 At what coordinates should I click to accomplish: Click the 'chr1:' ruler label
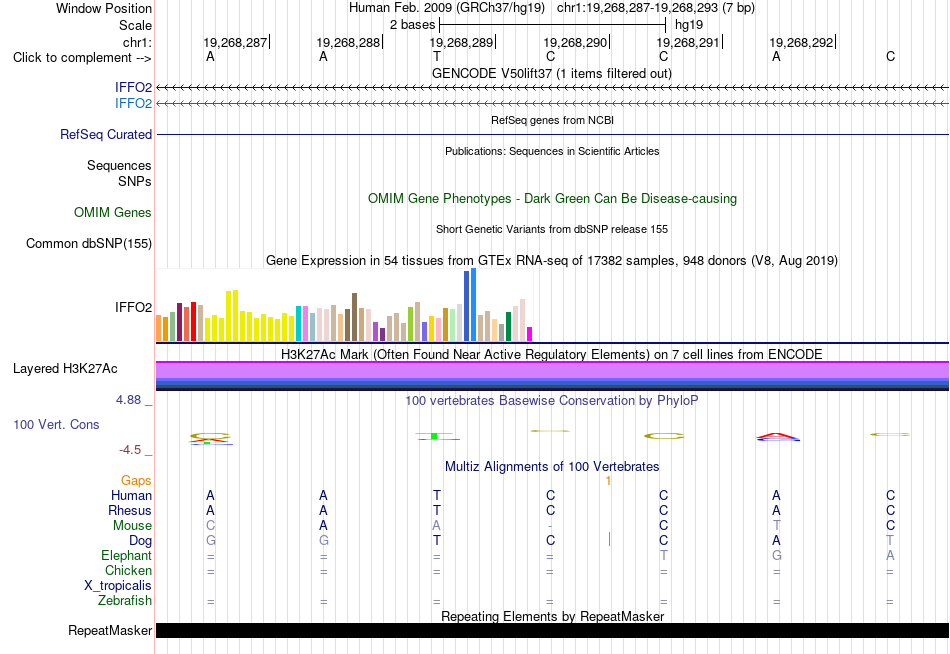(137, 42)
